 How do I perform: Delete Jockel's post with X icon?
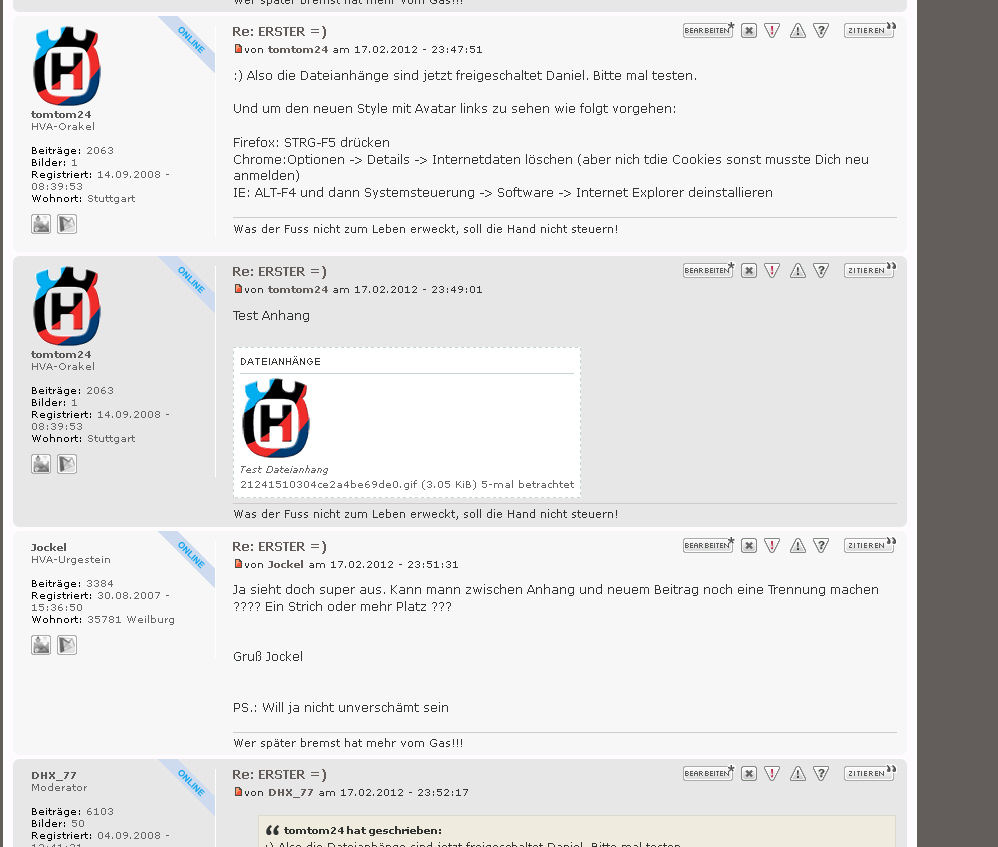749,545
